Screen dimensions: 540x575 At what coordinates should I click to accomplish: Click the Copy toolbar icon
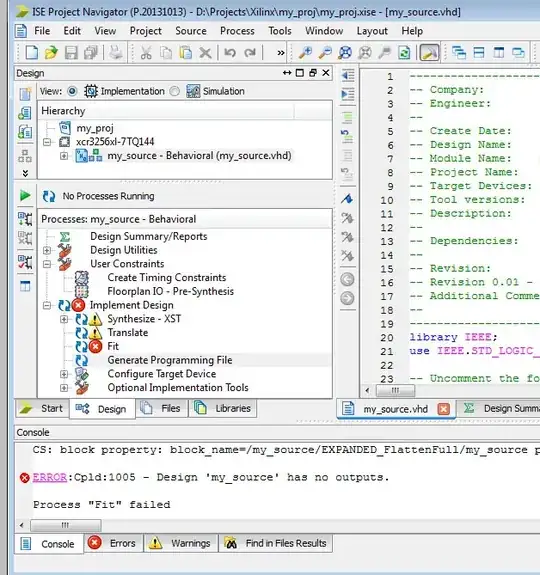point(166,53)
